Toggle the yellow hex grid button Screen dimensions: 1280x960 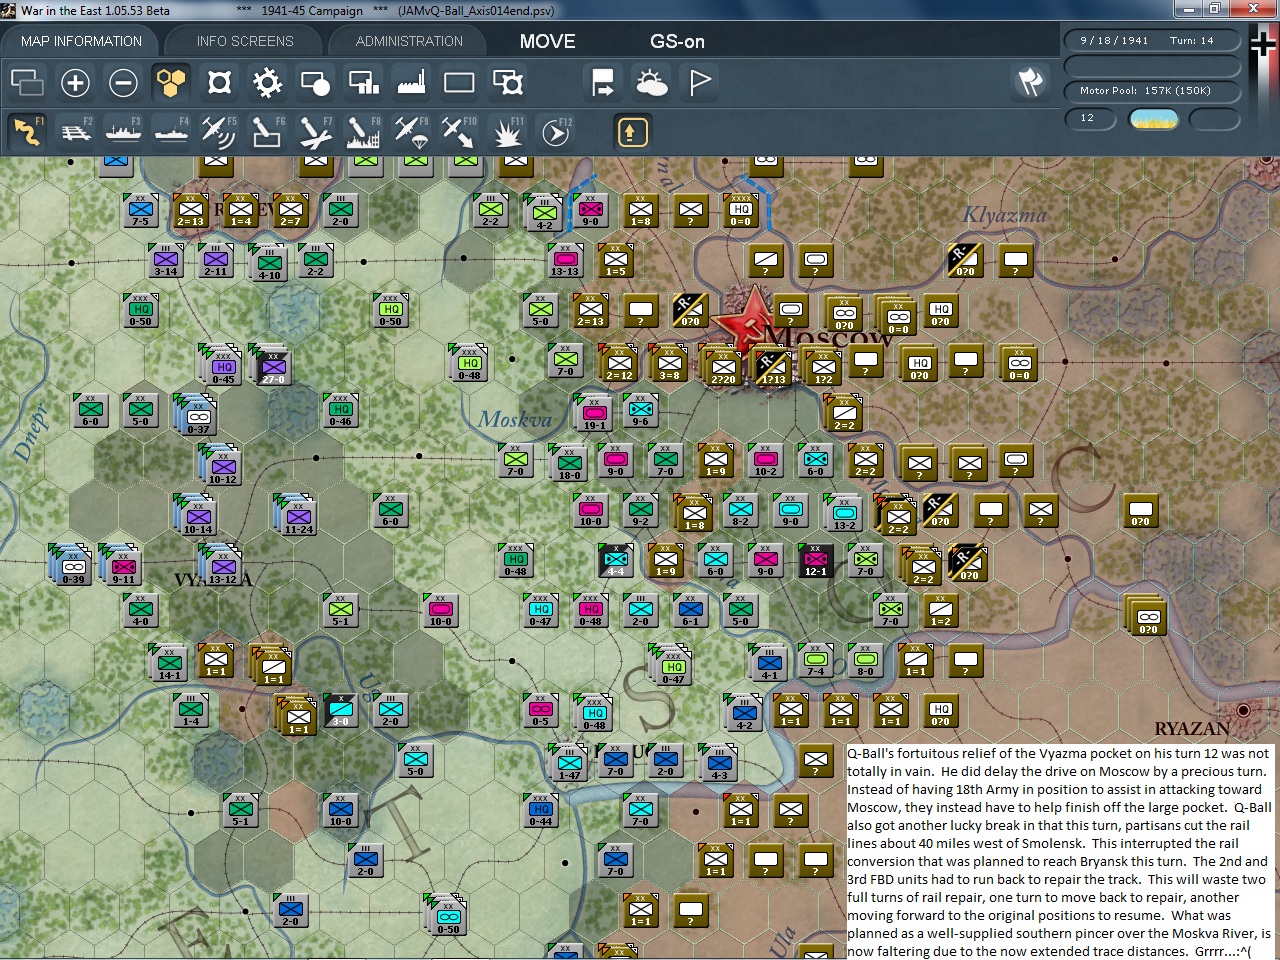[x=171, y=82]
